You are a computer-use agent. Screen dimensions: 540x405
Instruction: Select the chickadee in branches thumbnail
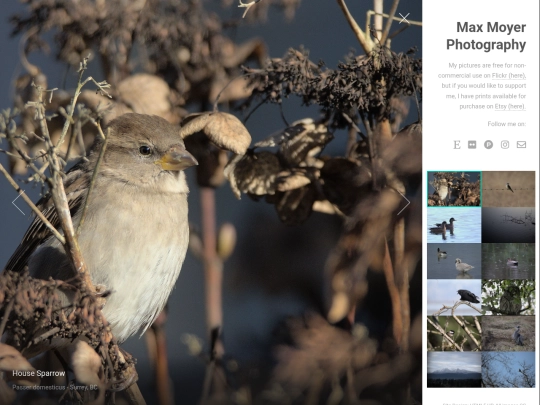click(454, 334)
